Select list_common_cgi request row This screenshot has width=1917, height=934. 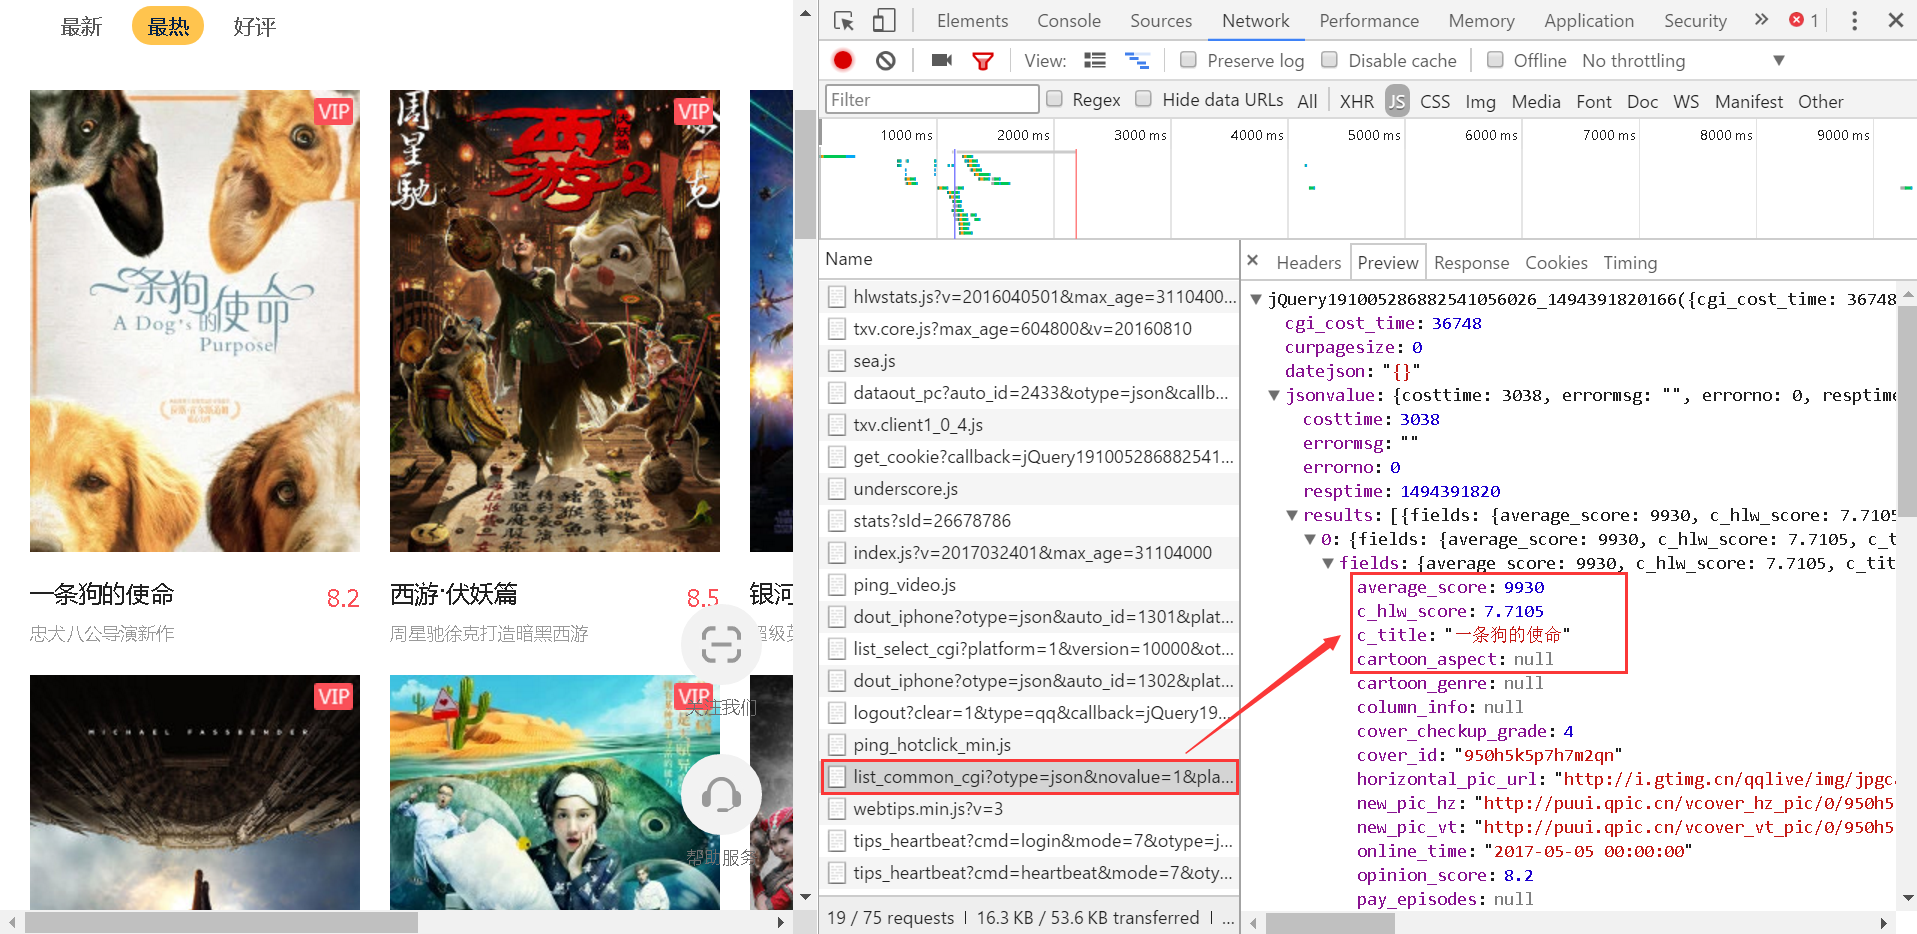(1030, 777)
